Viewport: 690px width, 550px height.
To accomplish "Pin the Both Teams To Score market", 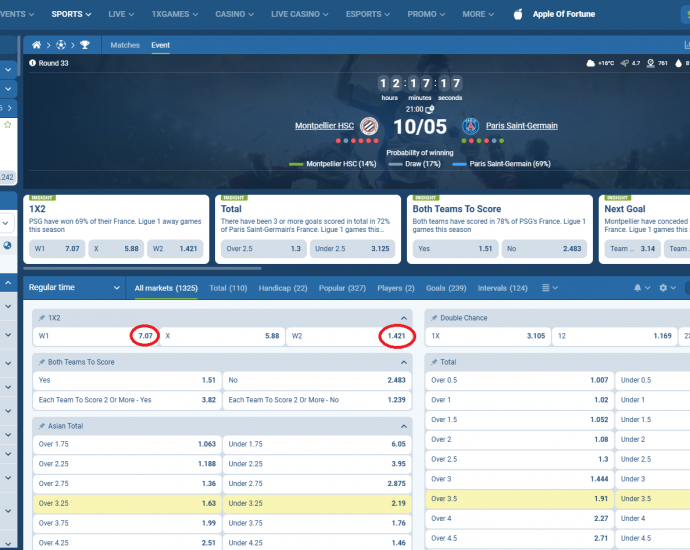I will point(42,362).
